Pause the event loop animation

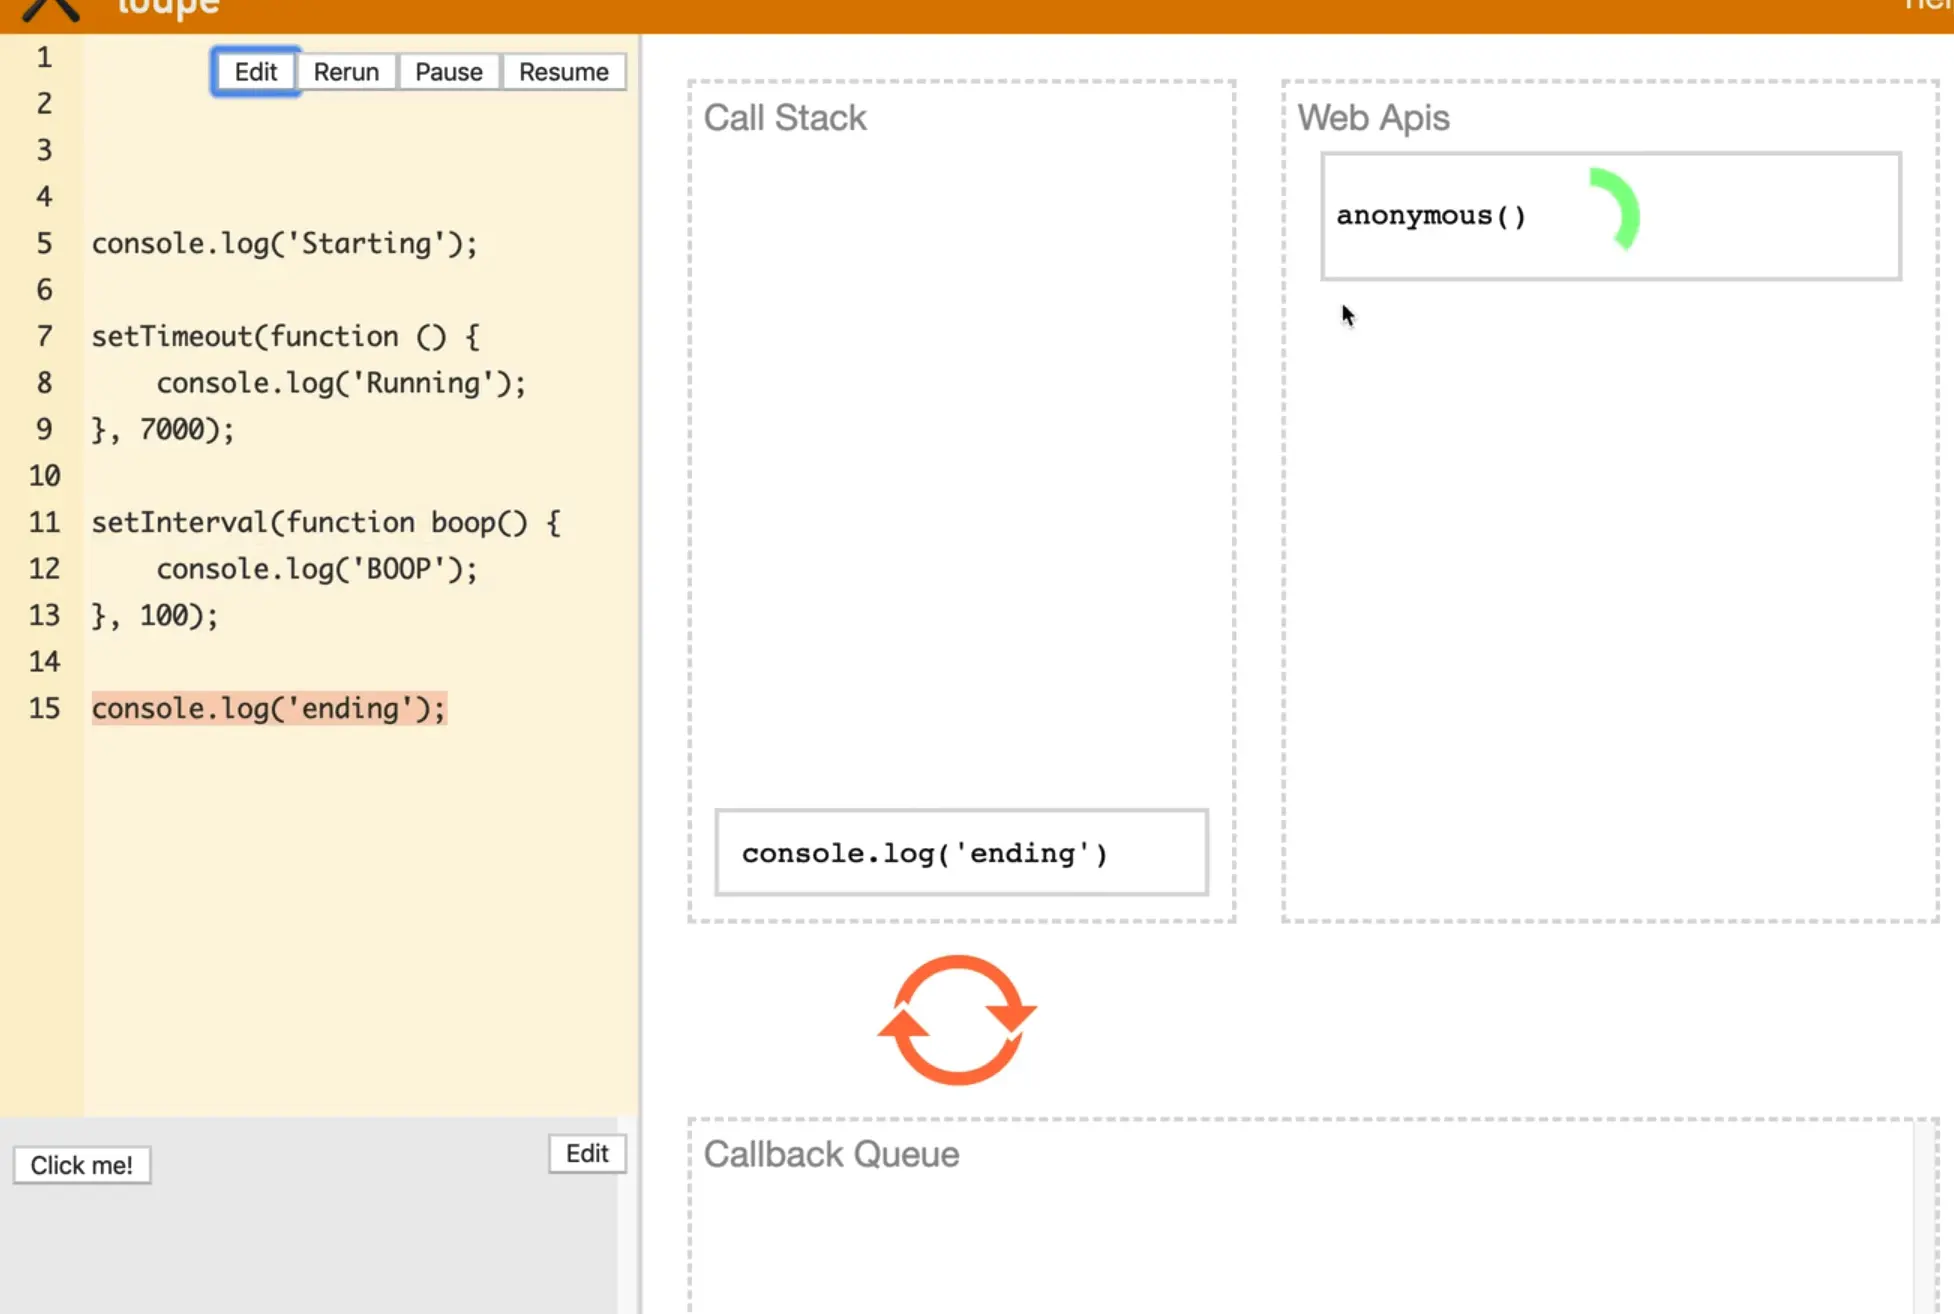(448, 72)
